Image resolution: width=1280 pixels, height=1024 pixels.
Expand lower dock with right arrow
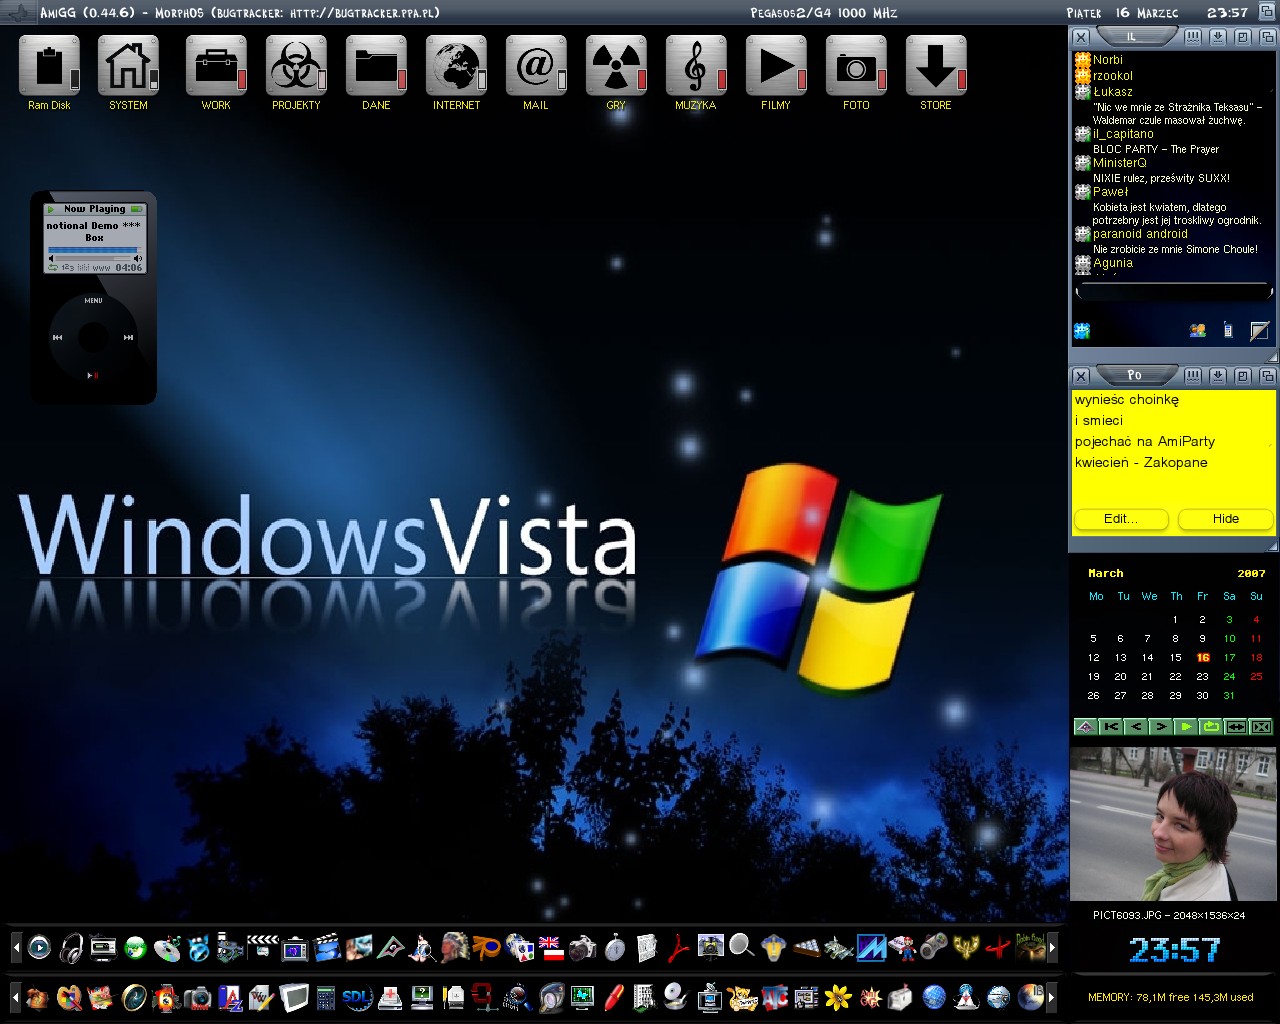pyautogui.click(x=1052, y=997)
